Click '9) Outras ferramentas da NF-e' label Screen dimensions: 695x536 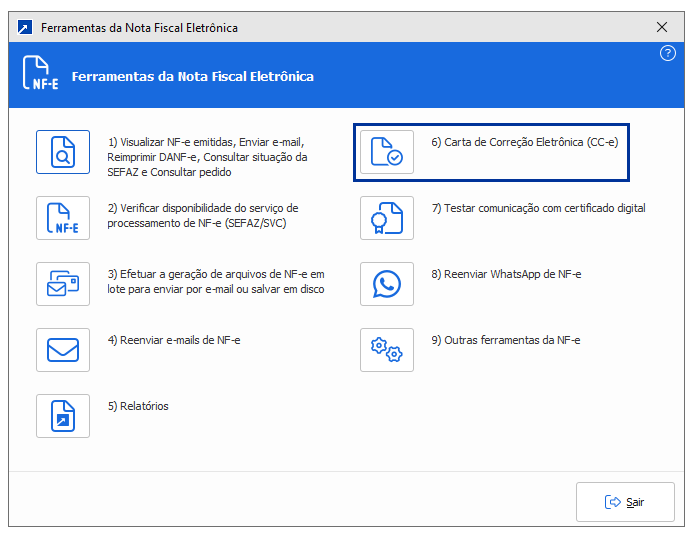coord(506,340)
